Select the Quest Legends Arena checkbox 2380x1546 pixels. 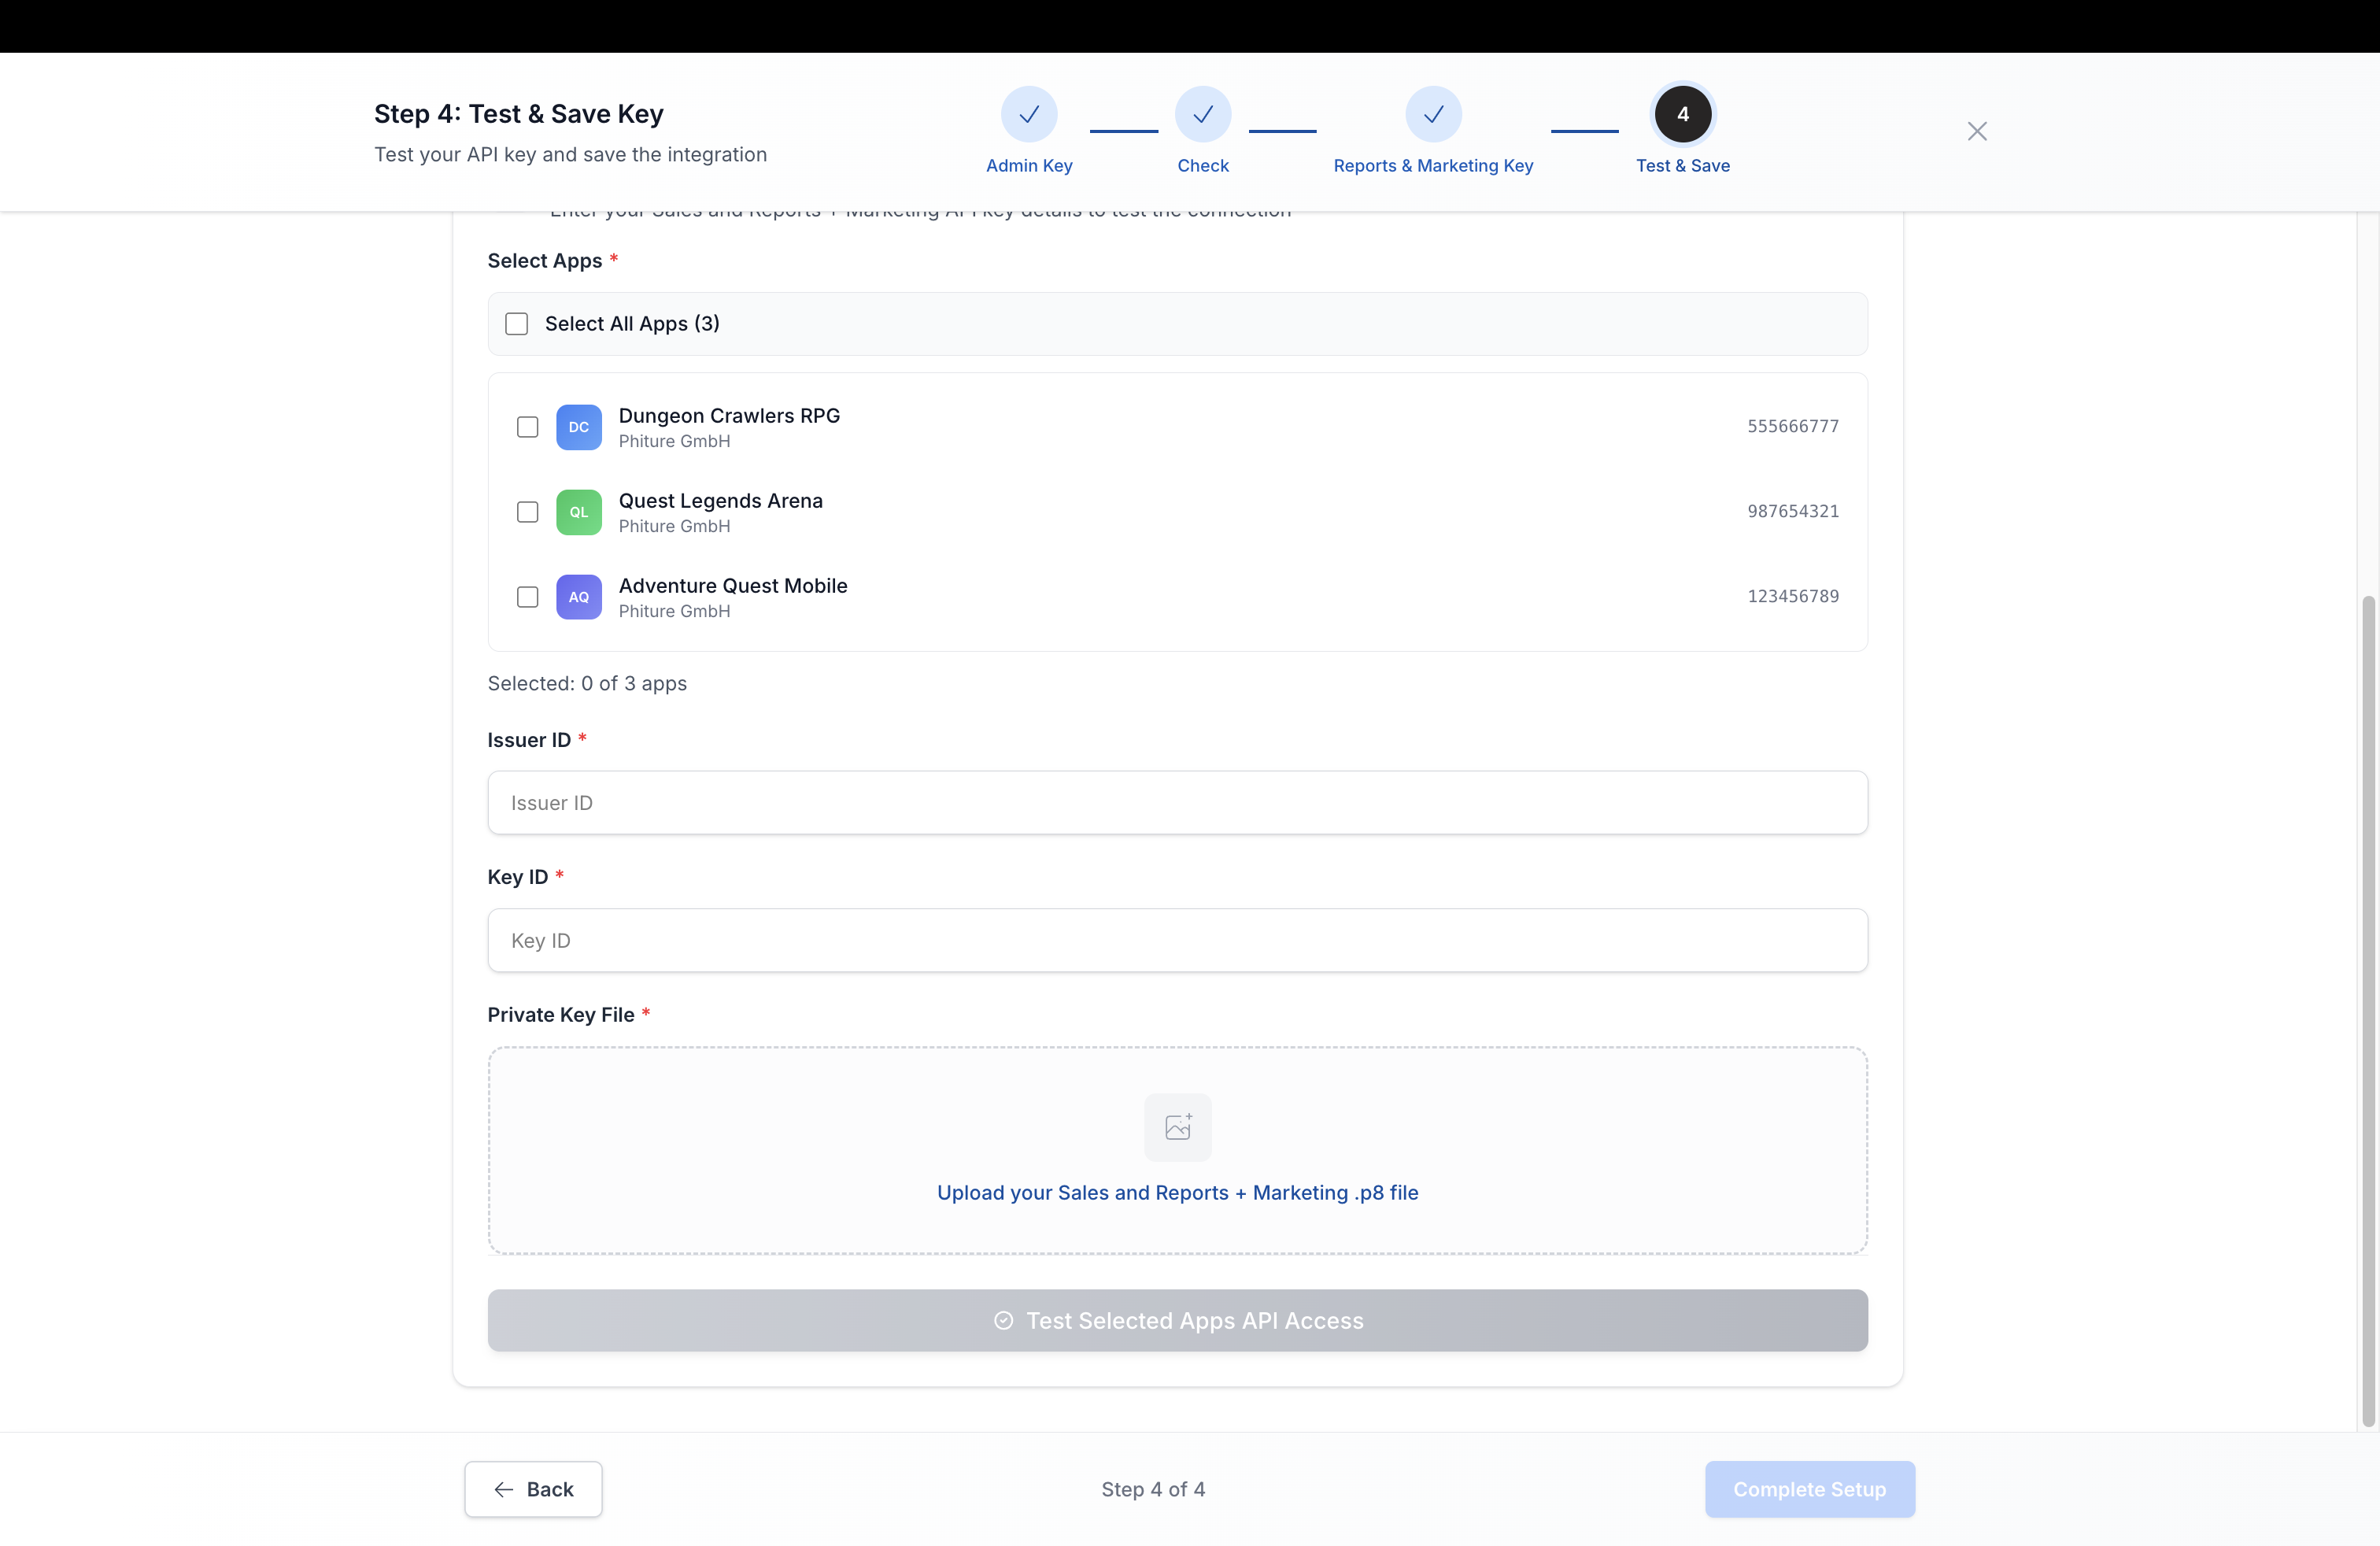coord(527,512)
